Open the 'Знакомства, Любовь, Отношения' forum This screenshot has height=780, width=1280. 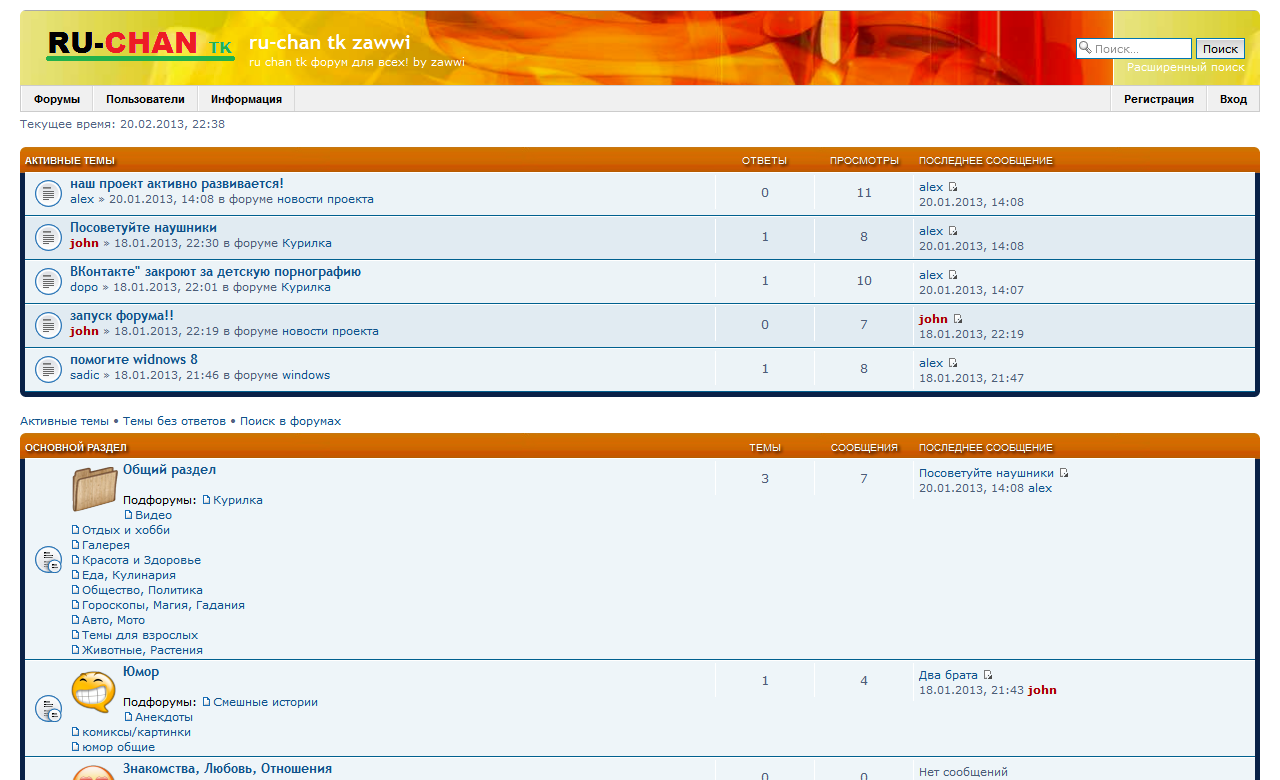tap(227, 768)
